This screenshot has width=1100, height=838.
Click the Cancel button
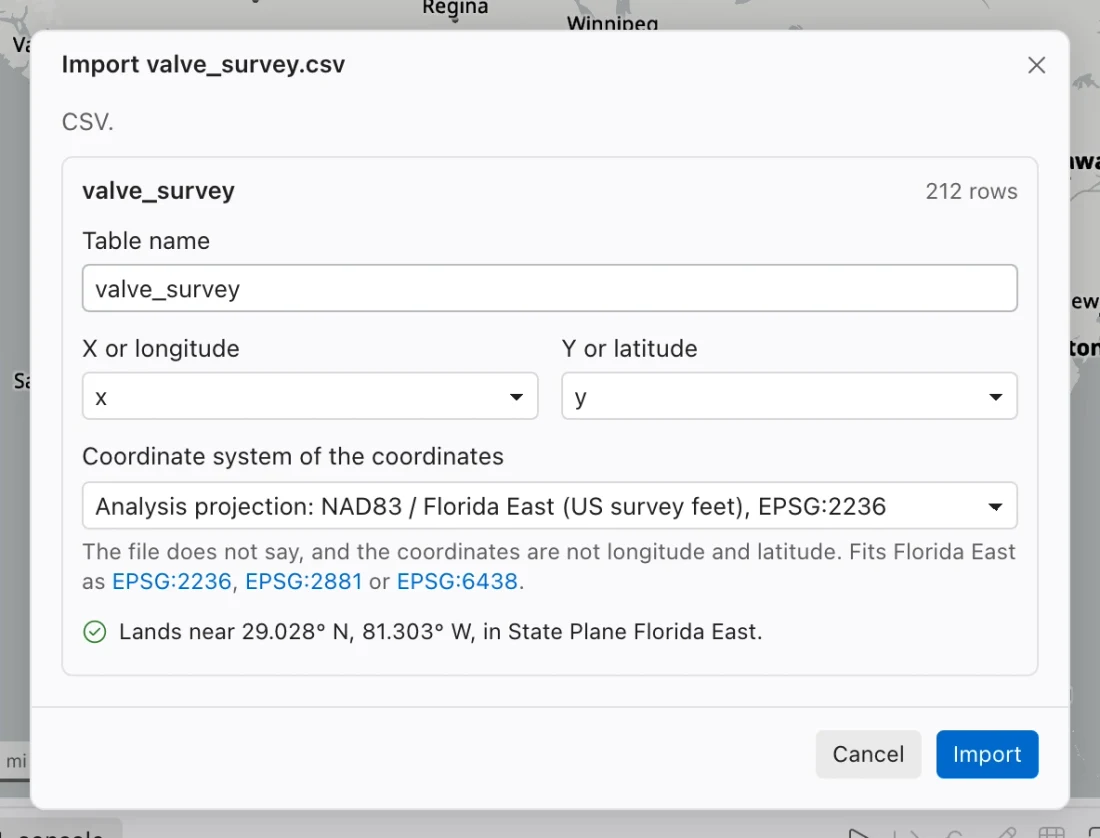(x=868, y=754)
